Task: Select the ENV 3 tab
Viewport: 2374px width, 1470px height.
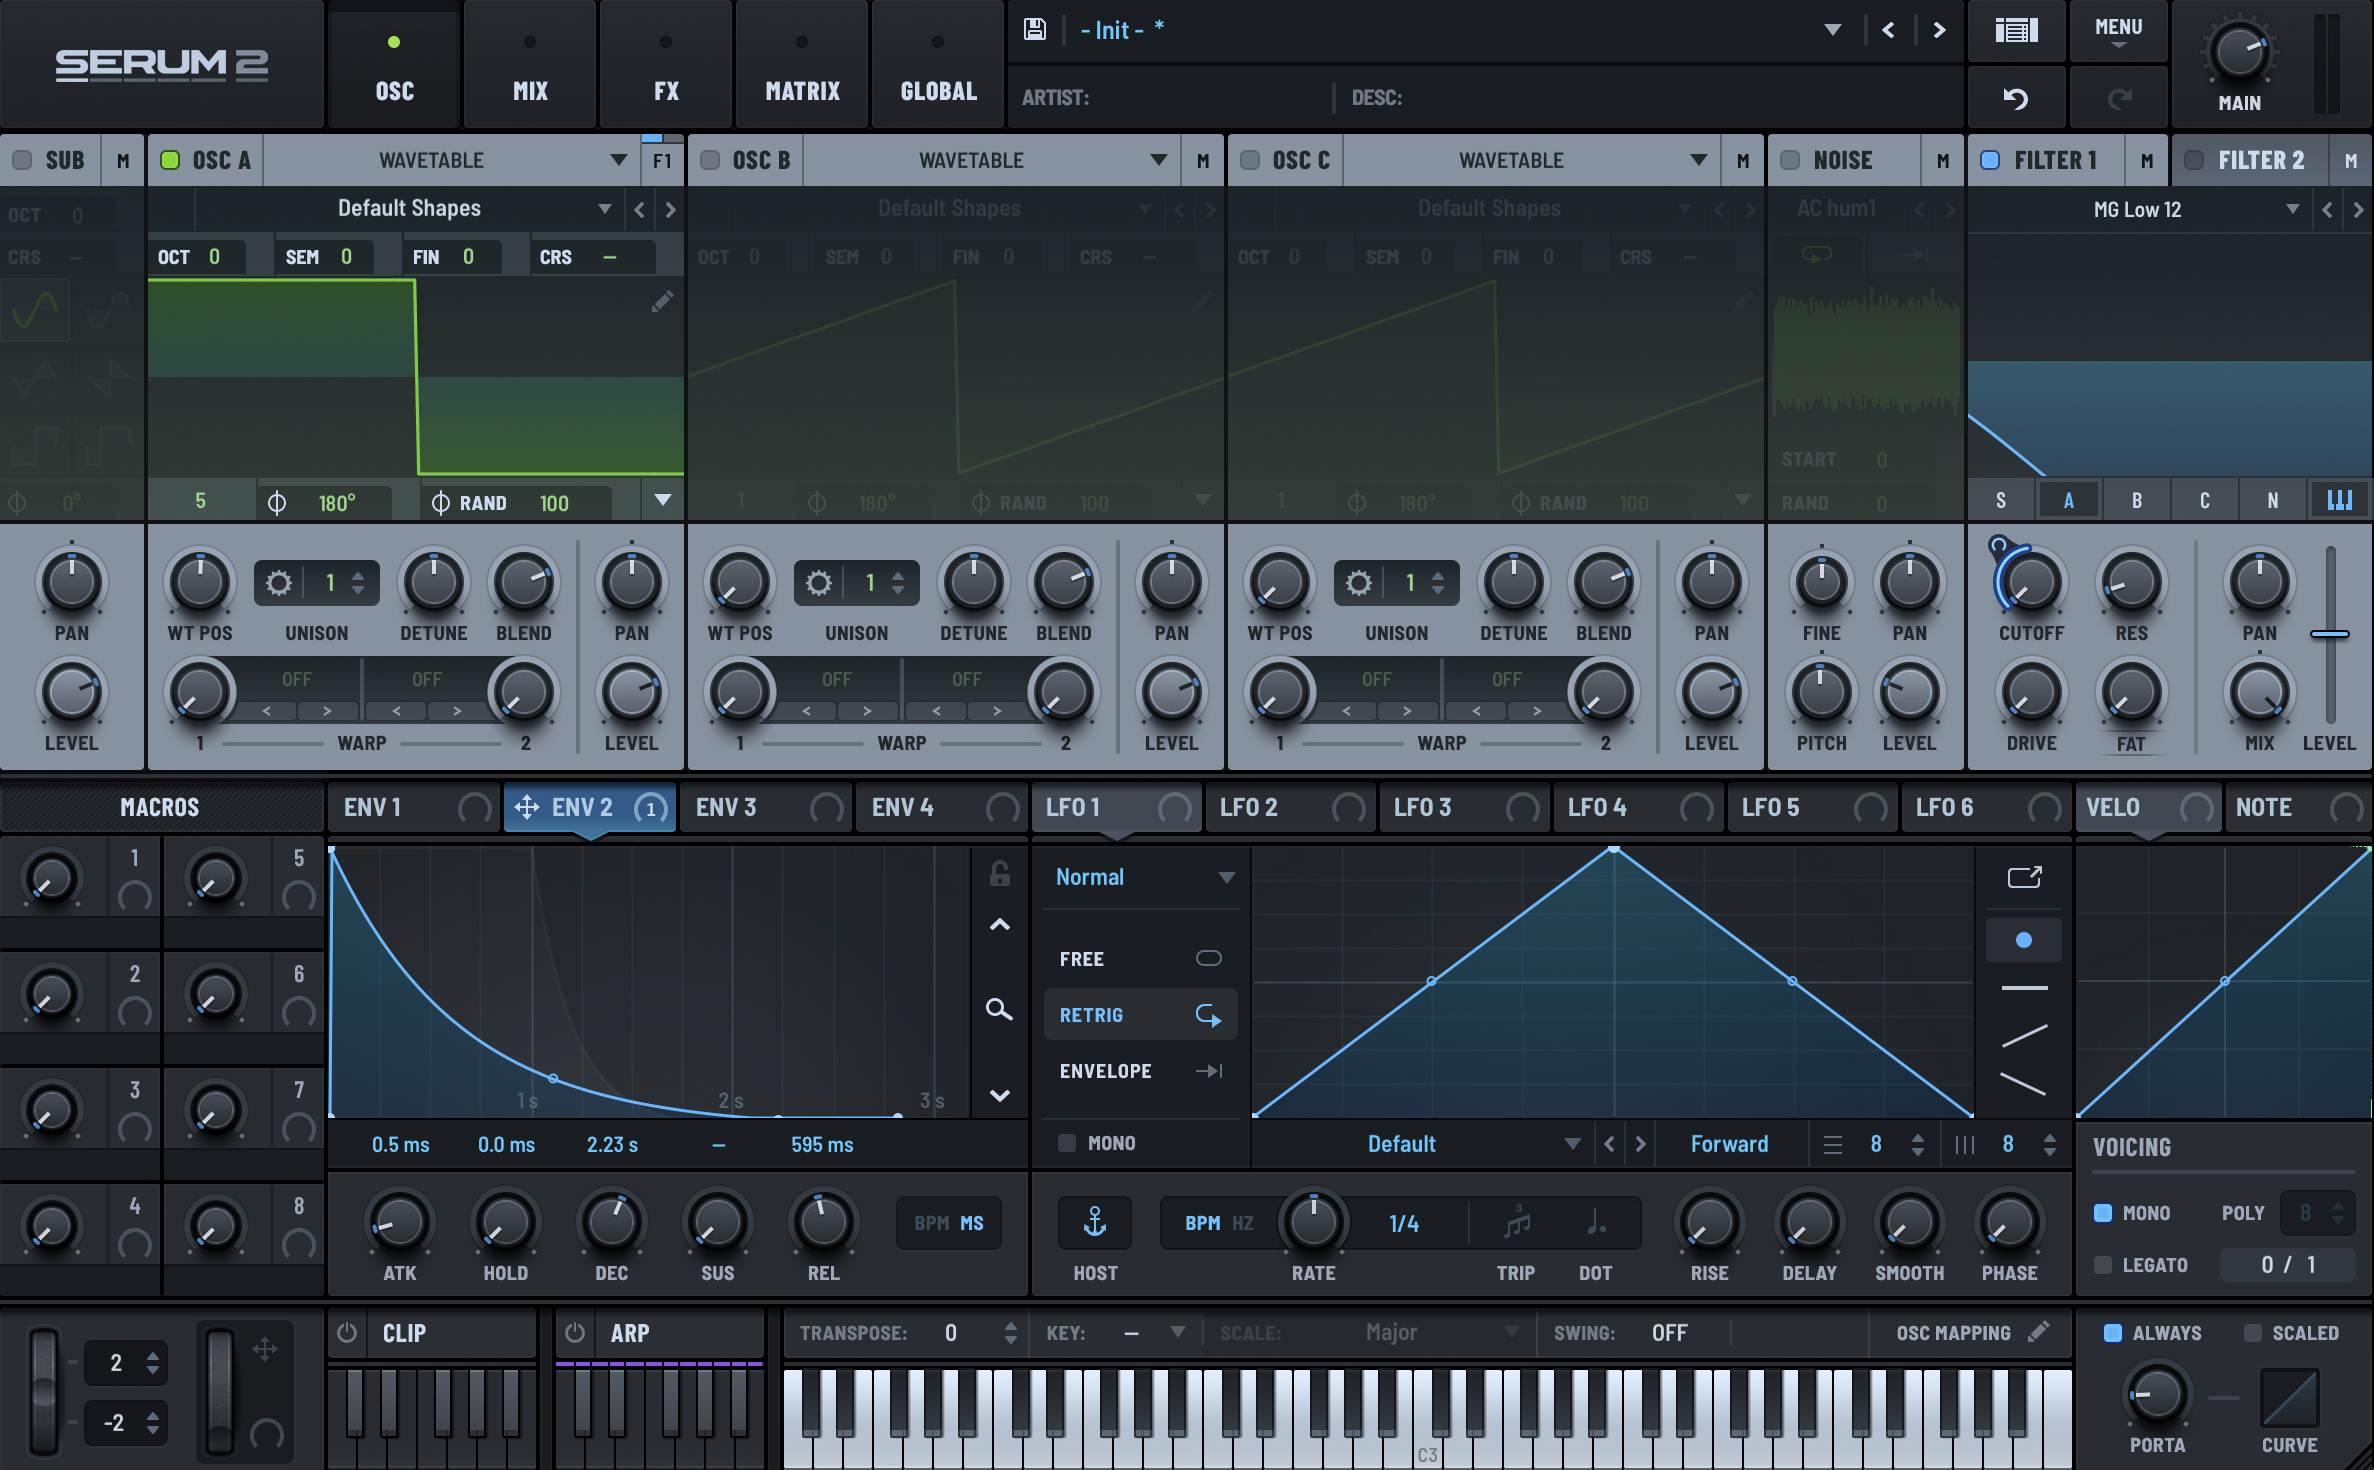Action: [x=727, y=807]
